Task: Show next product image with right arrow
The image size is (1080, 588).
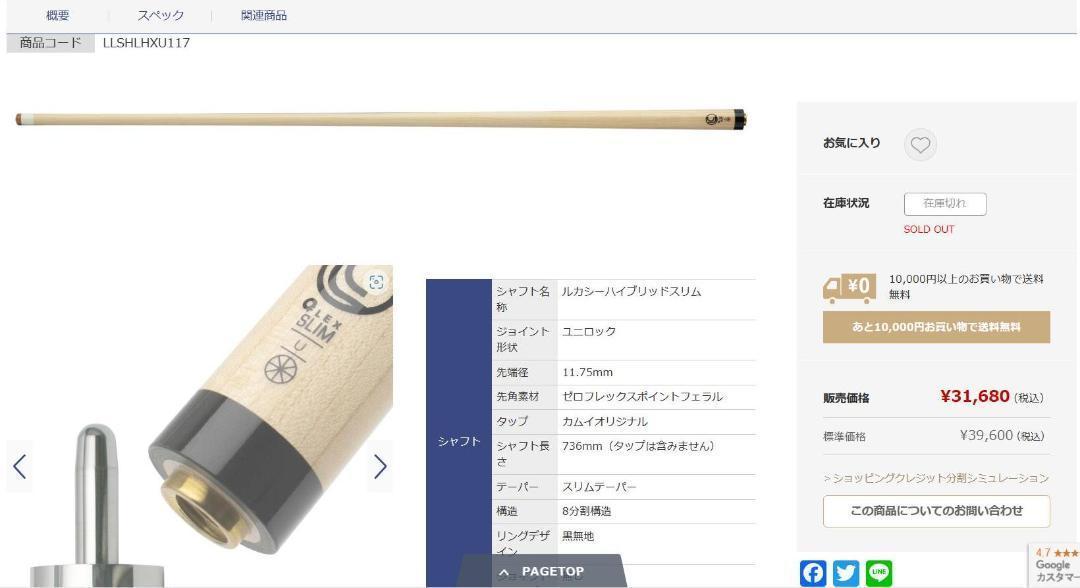Action: pos(380,466)
